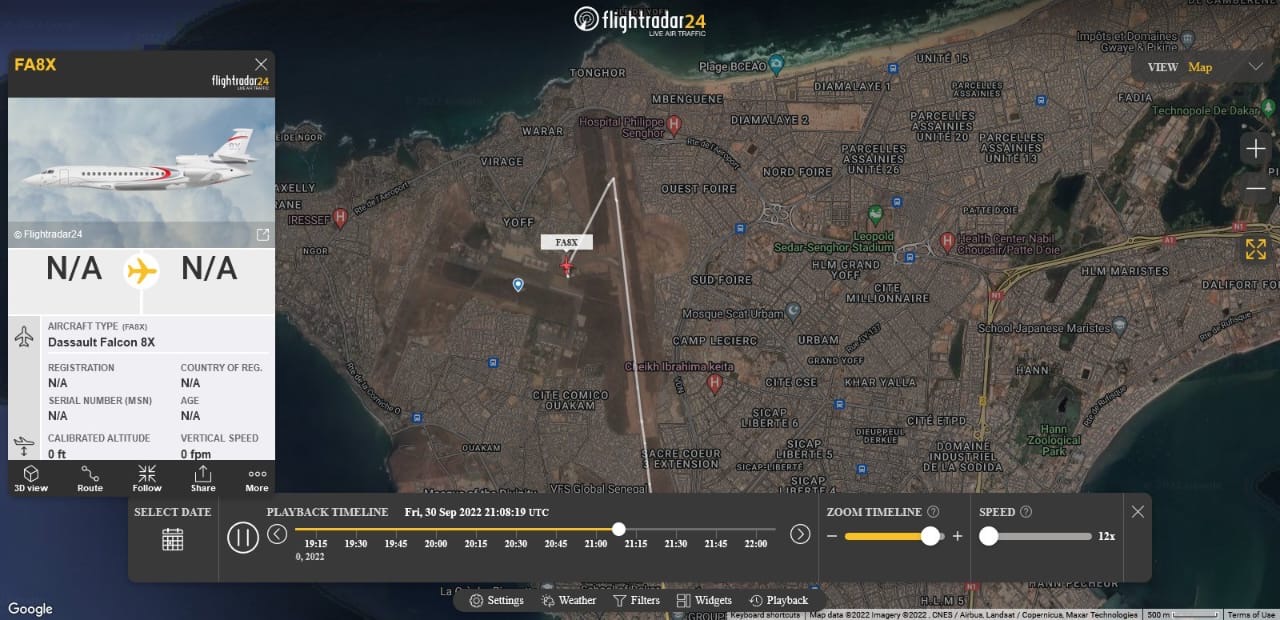This screenshot has width=1280, height=620.
Task: Click the Mosque Scat Urbam marker
Action: click(x=794, y=314)
